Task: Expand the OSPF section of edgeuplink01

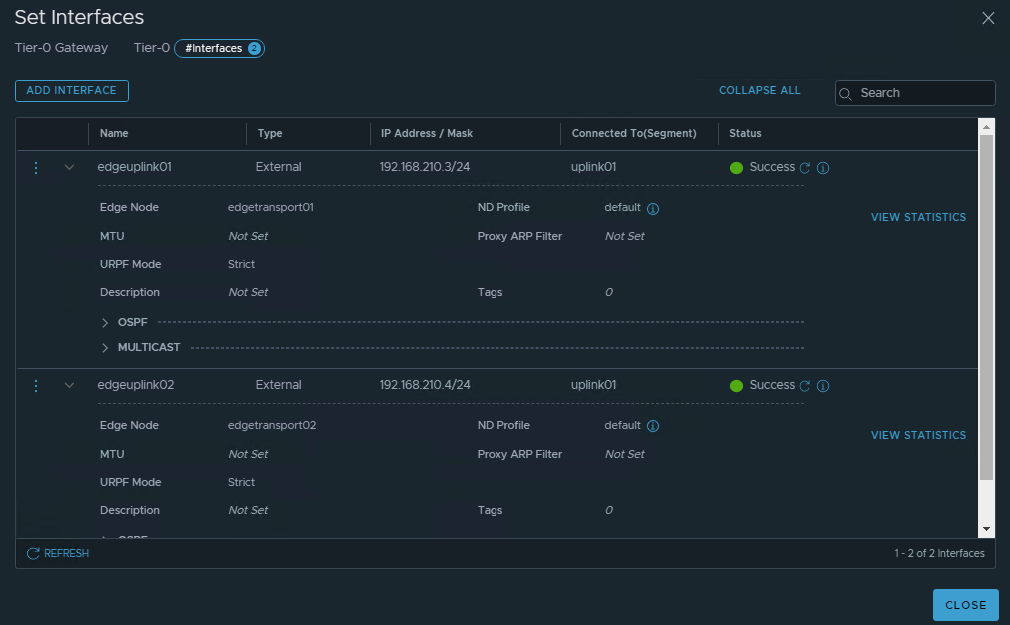Action: [x=105, y=322]
